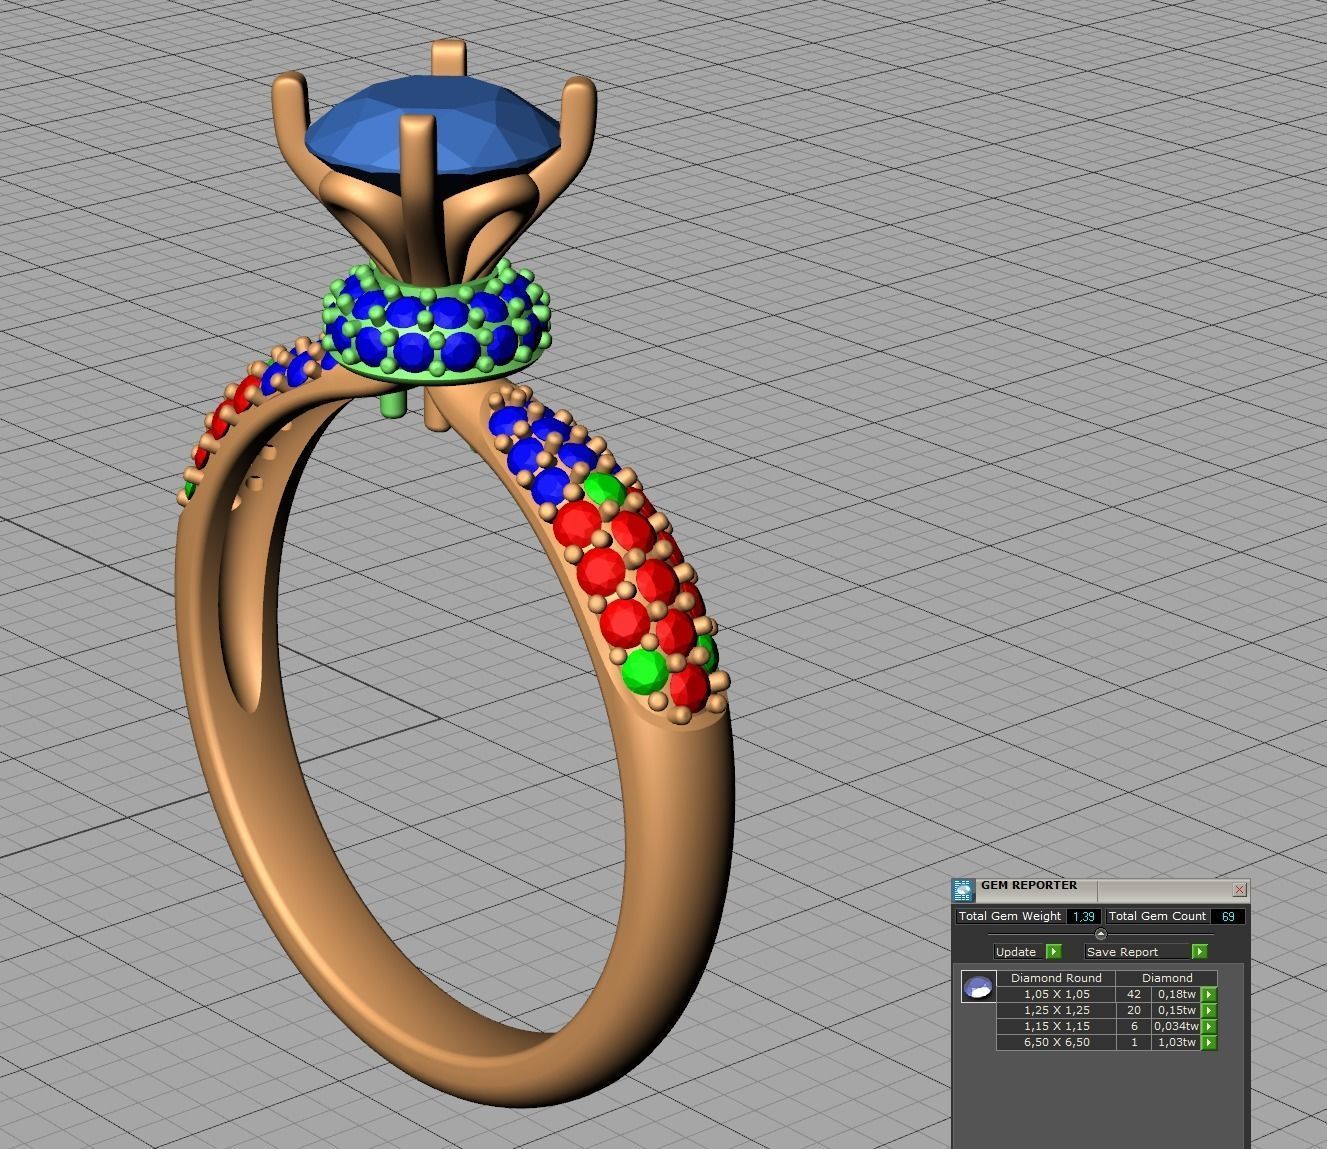Click the quantity cell showing 42
The image size is (1327, 1149).
pyautogui.click(x=1134, y=994)
